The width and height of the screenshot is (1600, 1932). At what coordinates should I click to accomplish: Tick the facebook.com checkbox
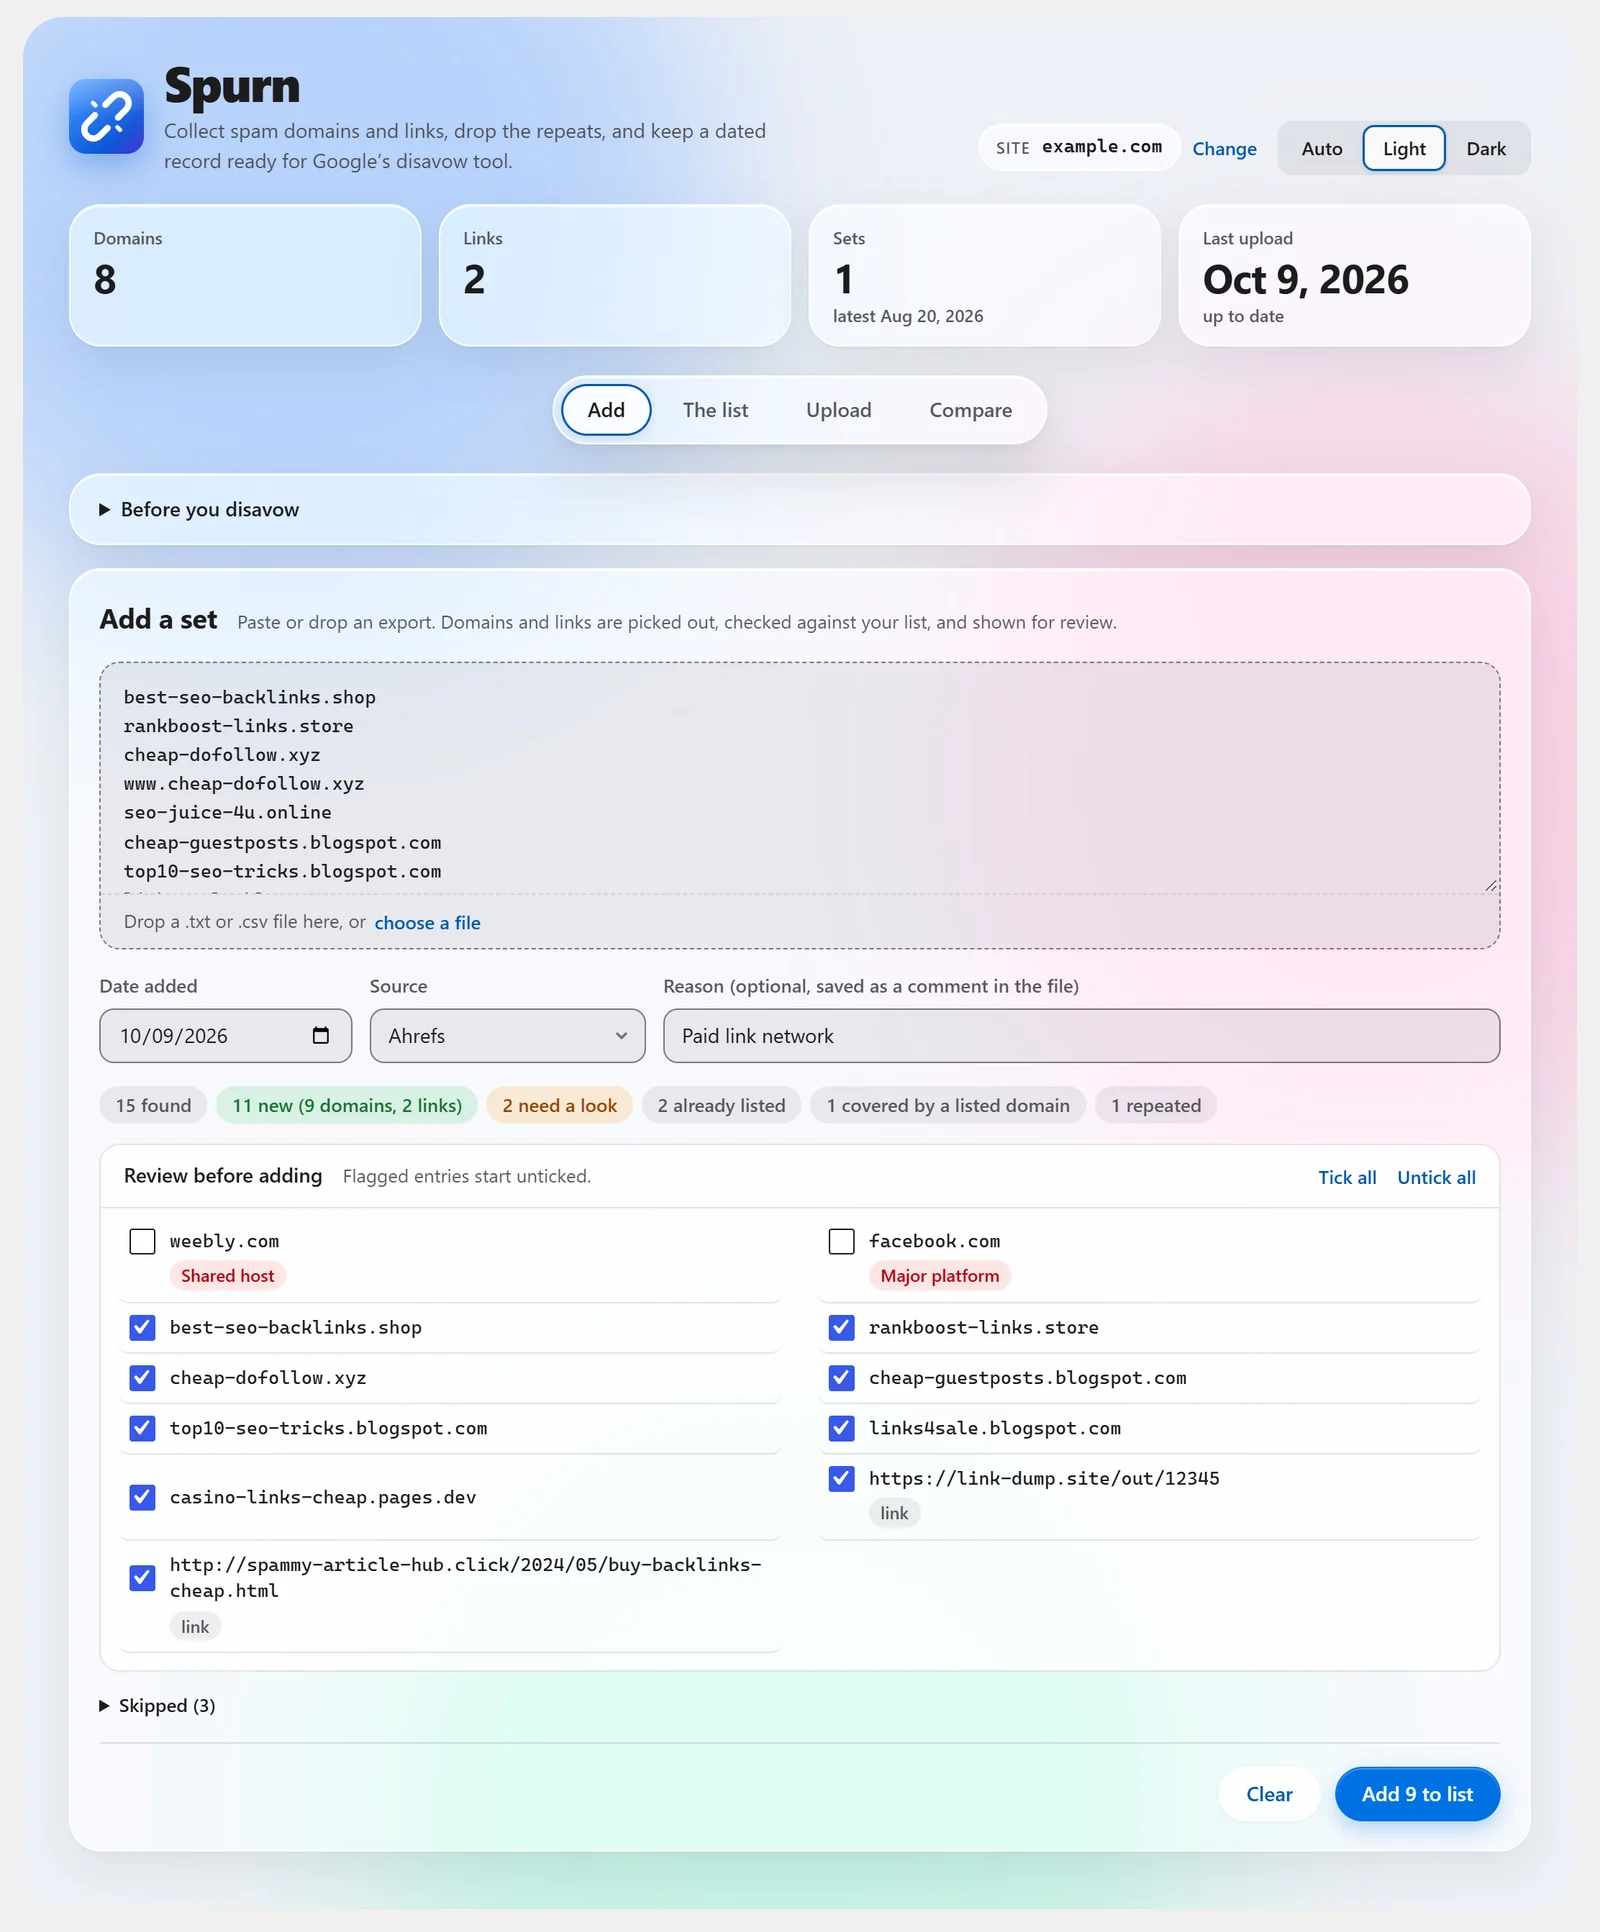click(x=842, y=1241)
